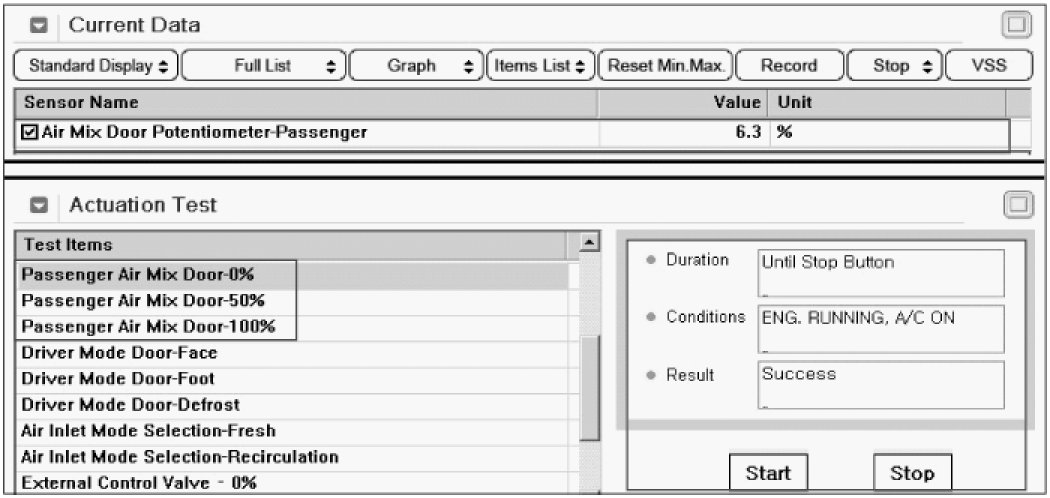Viewport: 1050px width, 498px height.
Task: Collapse the Actuation Test panel arrow icon
Action: (x=40, y=206)
